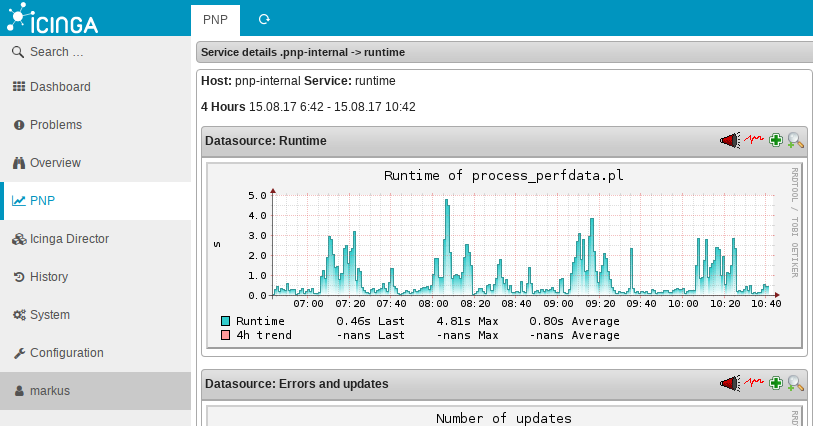
Task: Click the 0.46s Last value
Action: (x=370, y=321)
